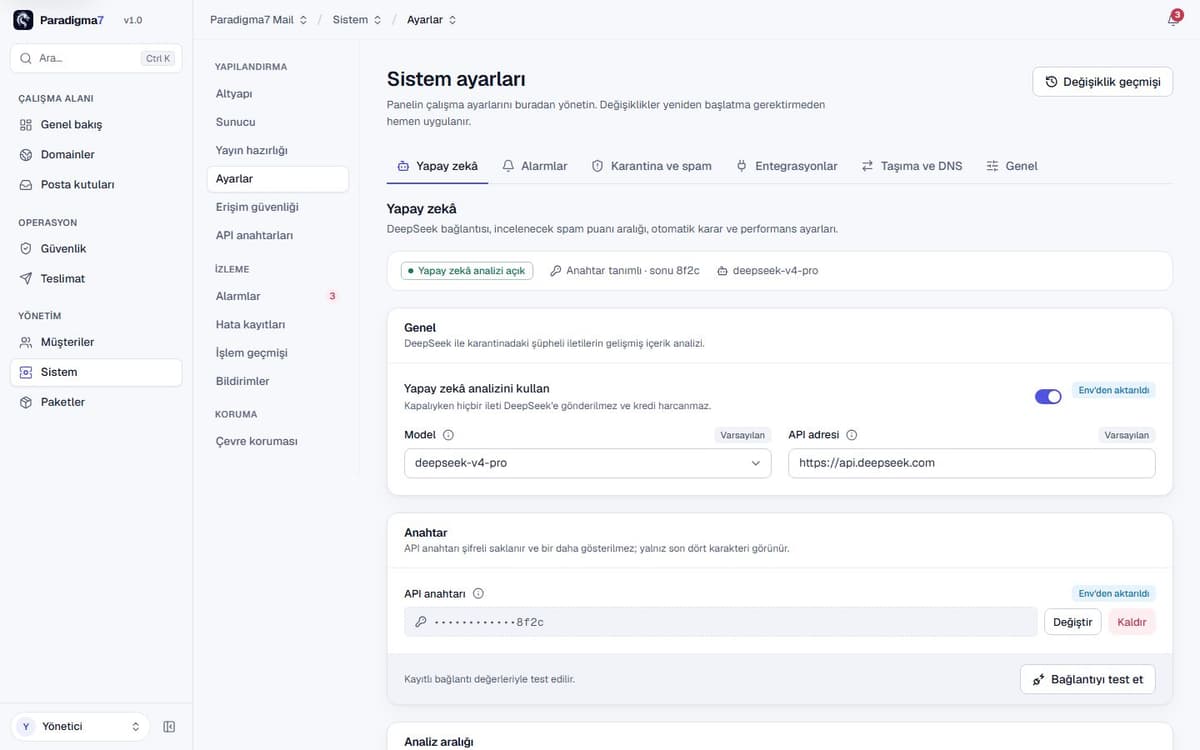
Task: Collapse the sidebar panel icon
Action: pos(169,727)
